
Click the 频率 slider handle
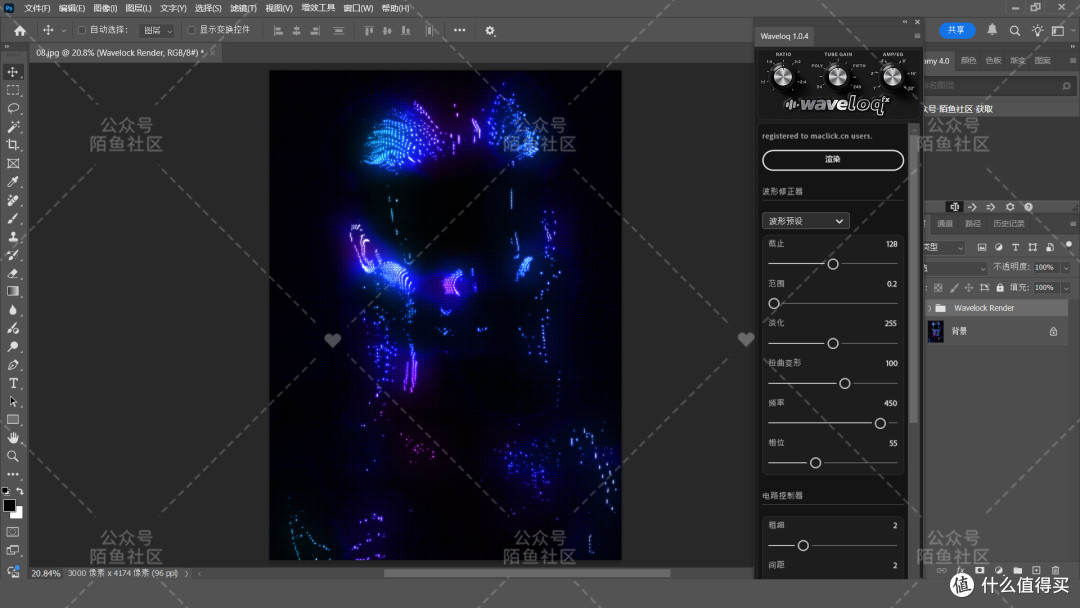(x=880, y=423)
